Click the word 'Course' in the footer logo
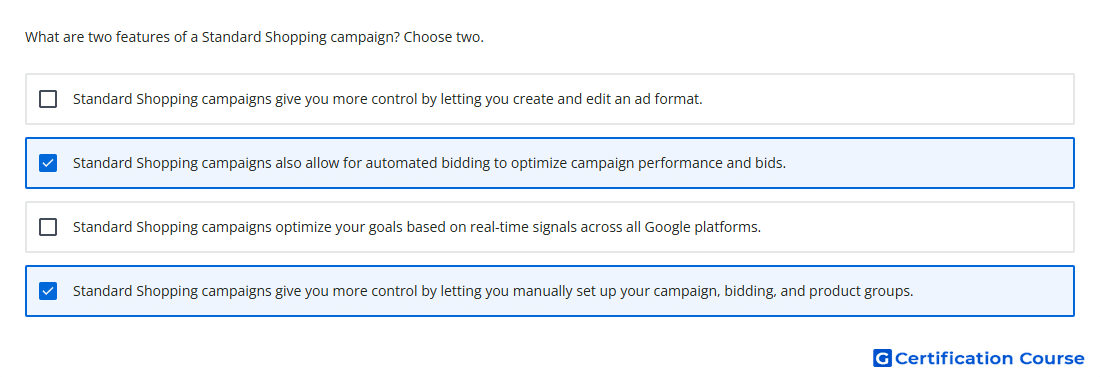 coord(1052,358)
